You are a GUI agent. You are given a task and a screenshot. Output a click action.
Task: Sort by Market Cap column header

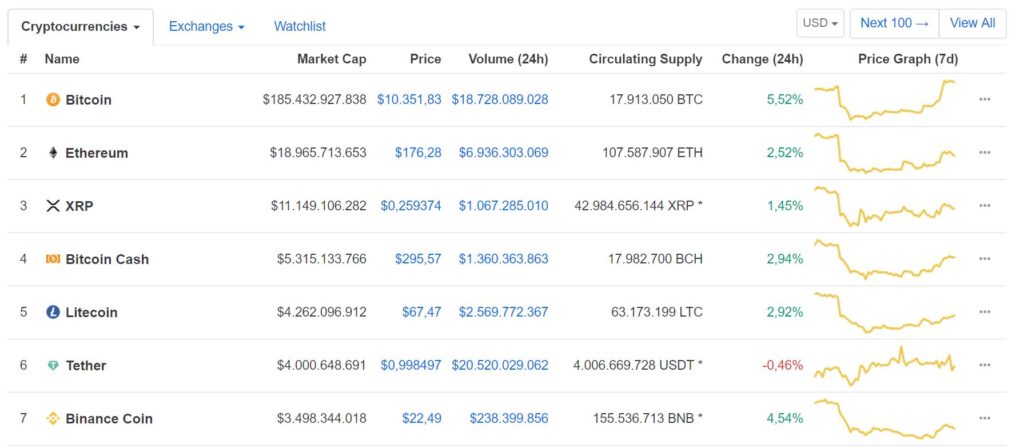[x=332, y=59]
